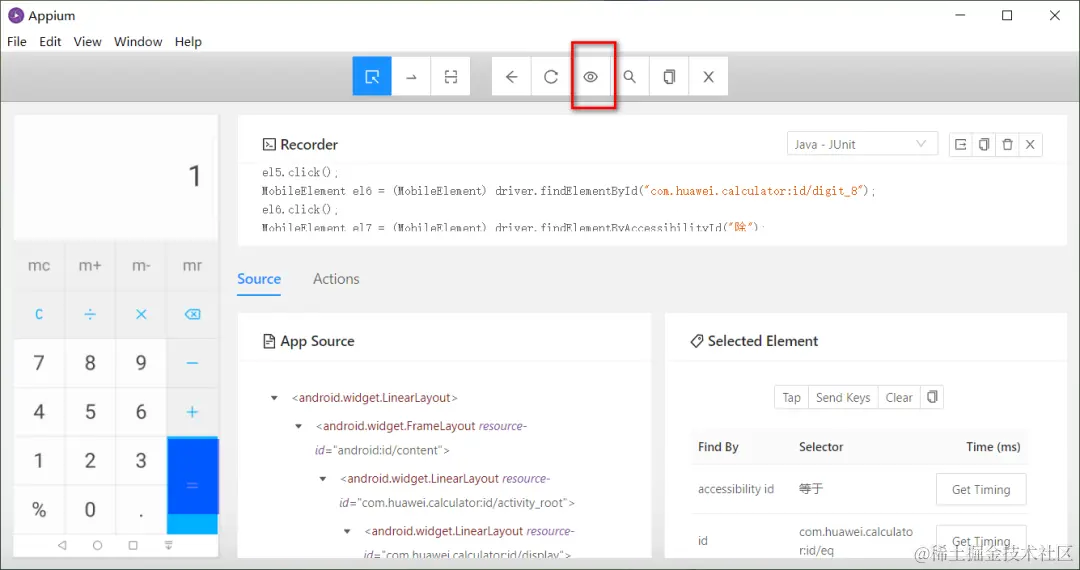Close the Recorder panel
Screen dimensions: 1080x570
1030,145
